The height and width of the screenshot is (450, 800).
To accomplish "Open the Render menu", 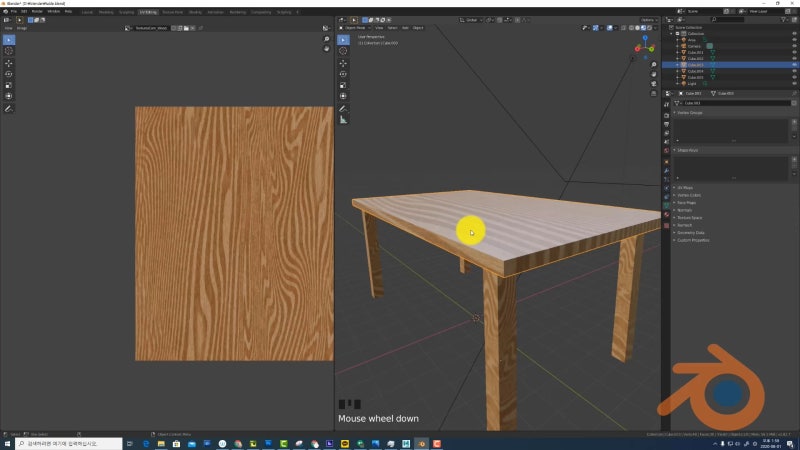I will [x=37, y=11].
